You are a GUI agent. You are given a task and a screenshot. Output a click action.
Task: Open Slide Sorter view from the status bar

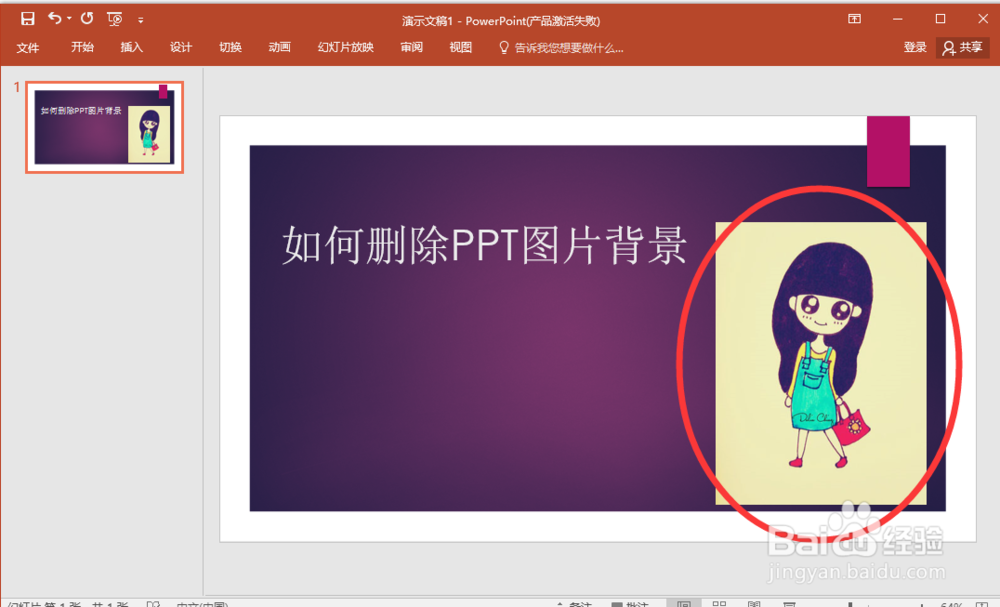click(x=720, y=604)
